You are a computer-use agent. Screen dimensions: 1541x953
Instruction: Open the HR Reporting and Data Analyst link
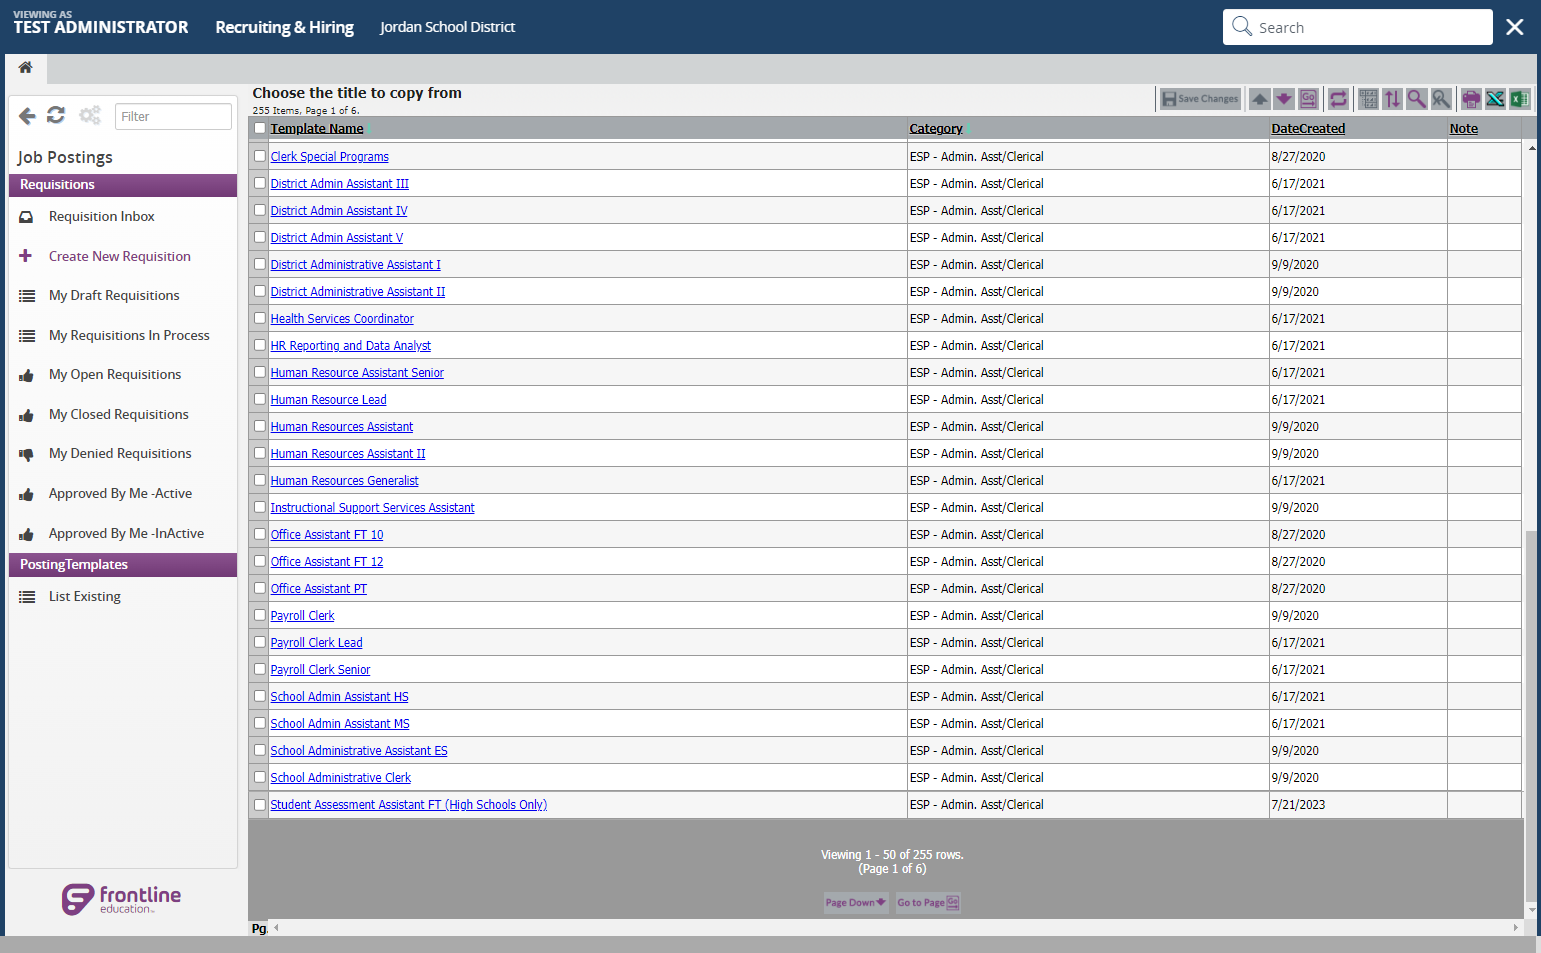pyautogui.click(x=351, y=346)
